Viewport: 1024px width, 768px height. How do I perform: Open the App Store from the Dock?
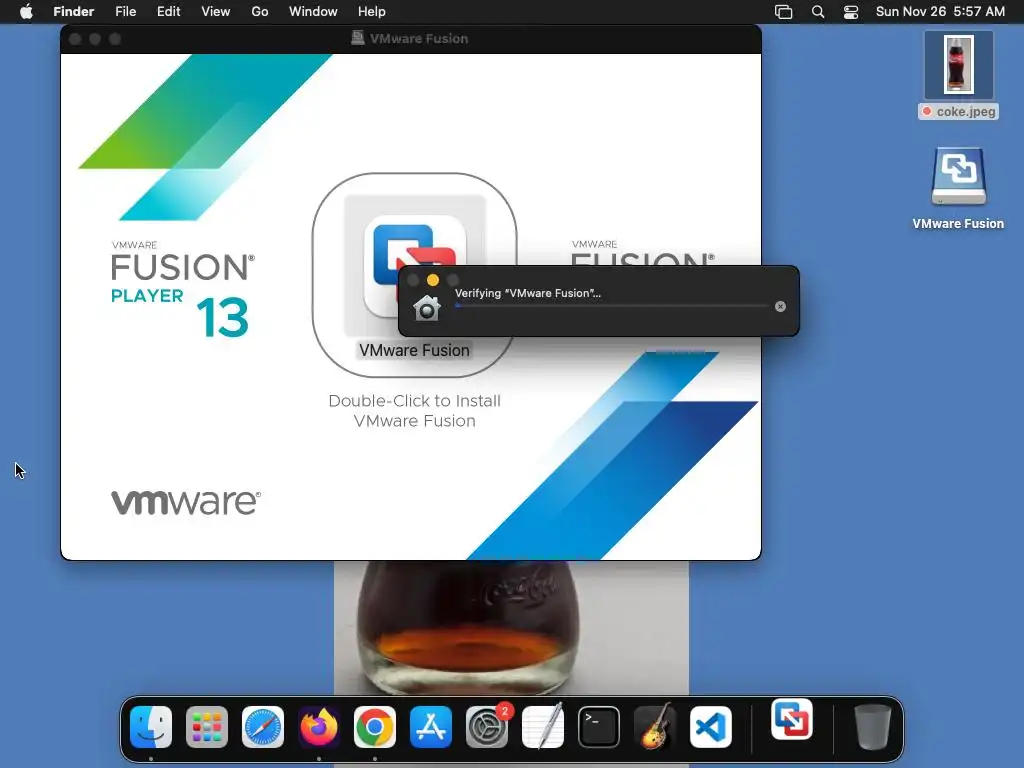[x=431, y=727]
